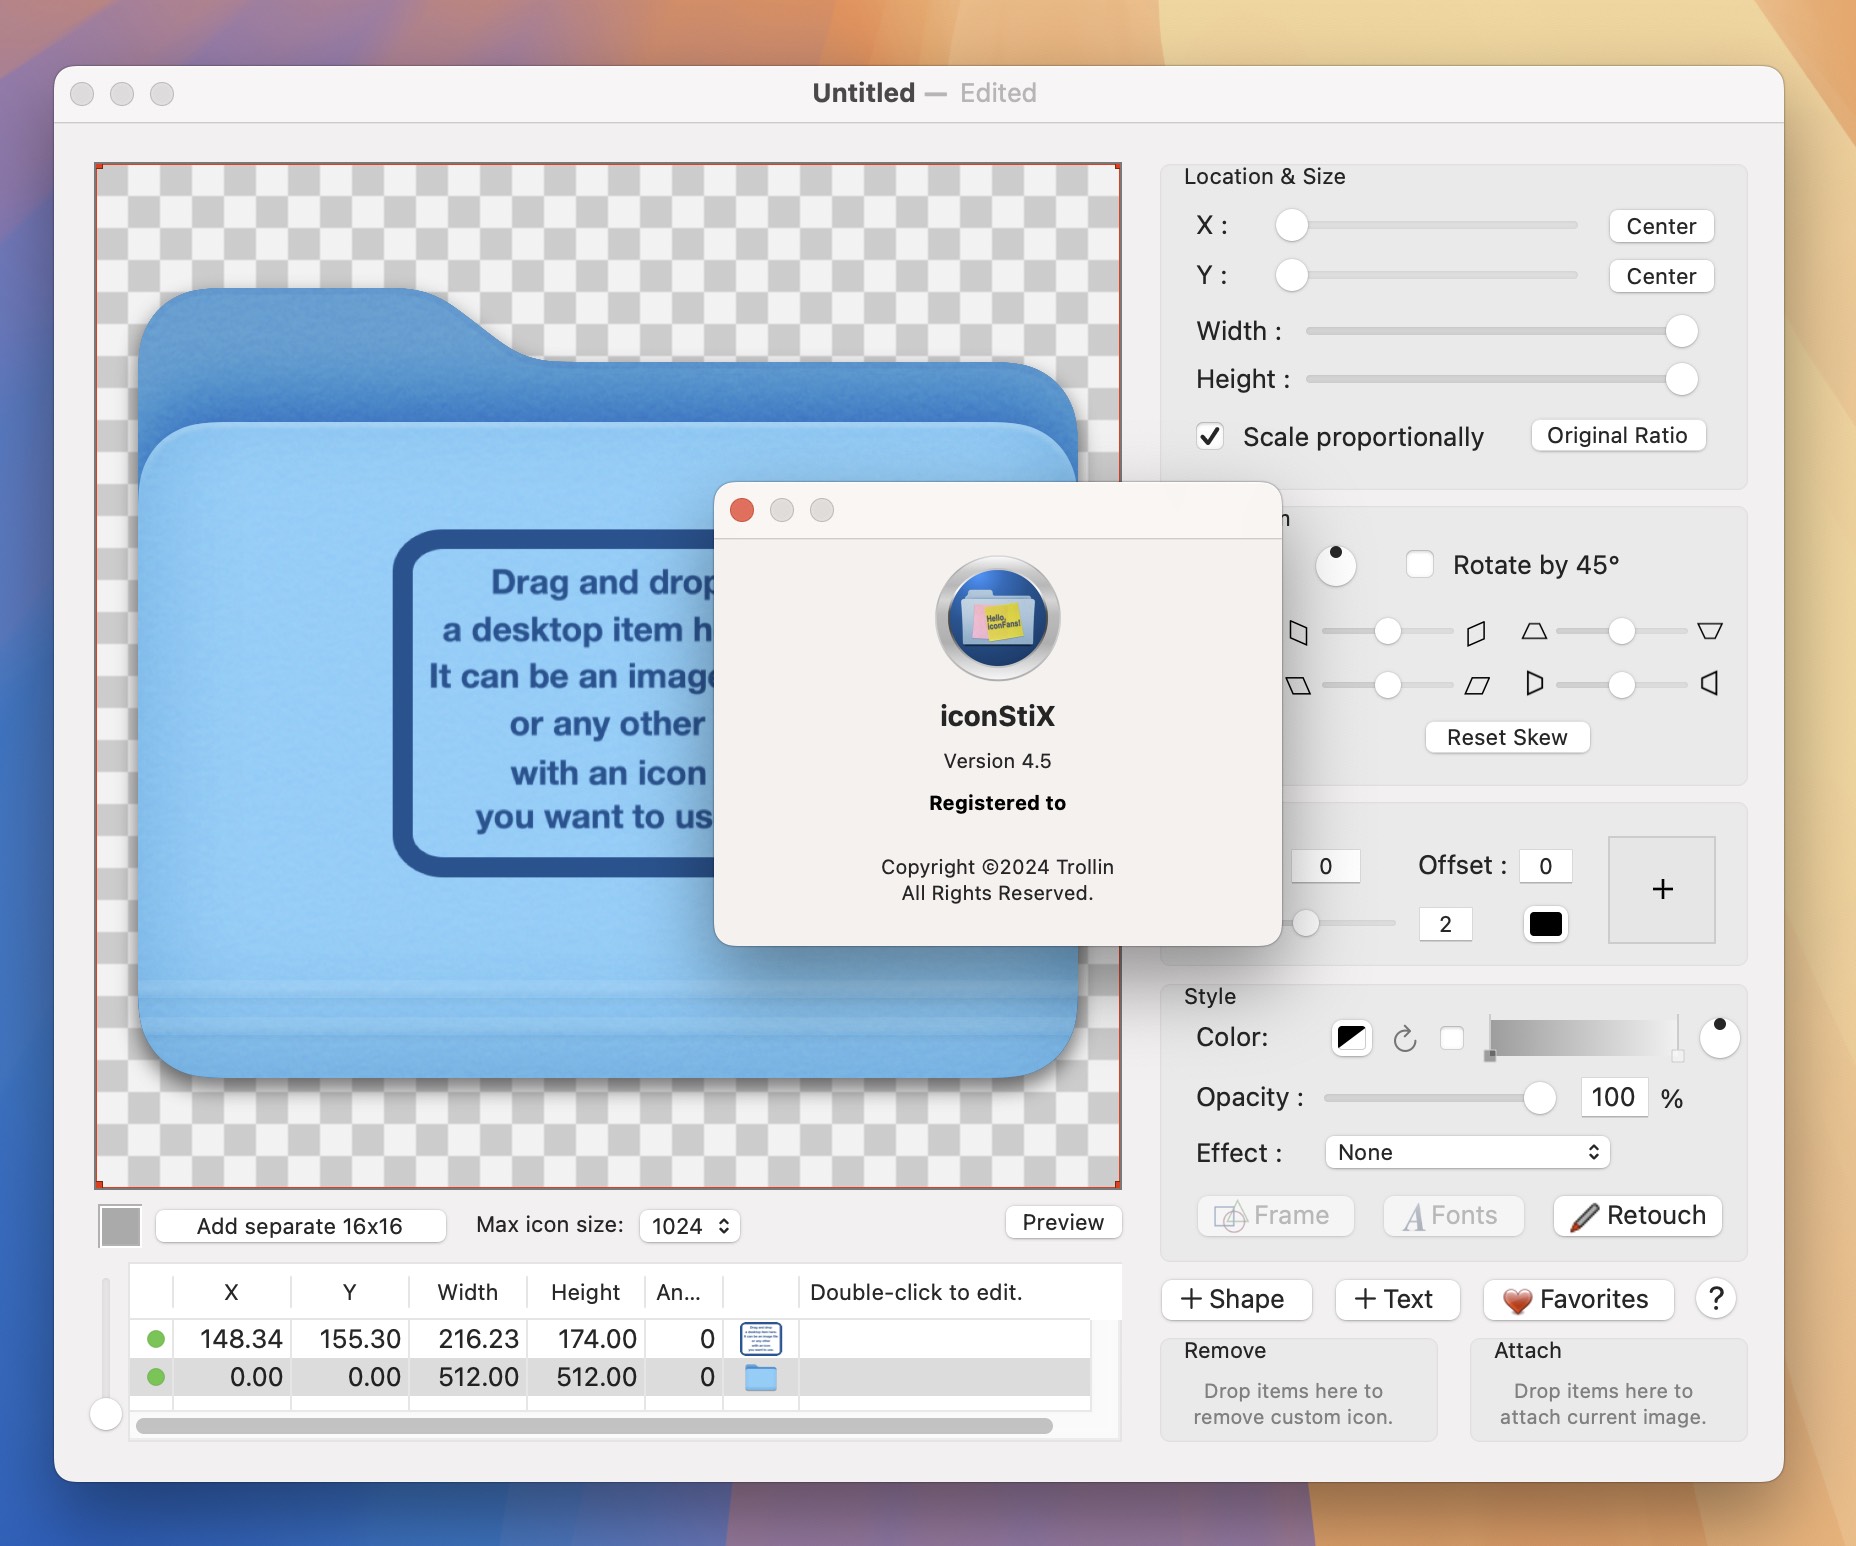Toggle Scale proportionally checkbox

(1210, 436)
